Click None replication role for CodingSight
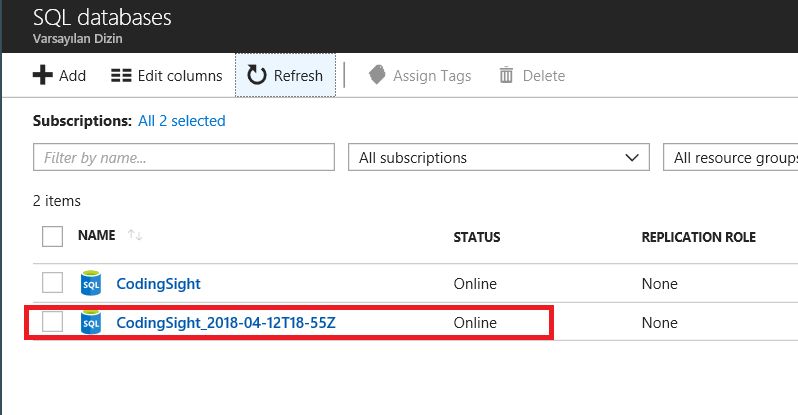 tap(660, 284)
